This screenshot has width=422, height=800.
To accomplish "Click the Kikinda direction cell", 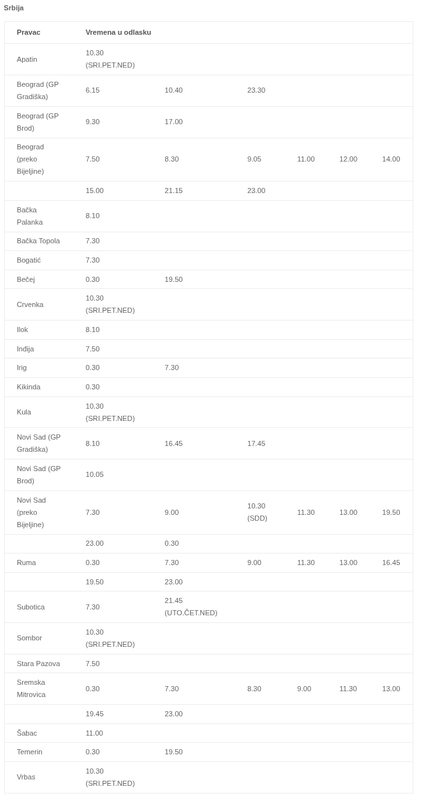I will coord(29,387).
